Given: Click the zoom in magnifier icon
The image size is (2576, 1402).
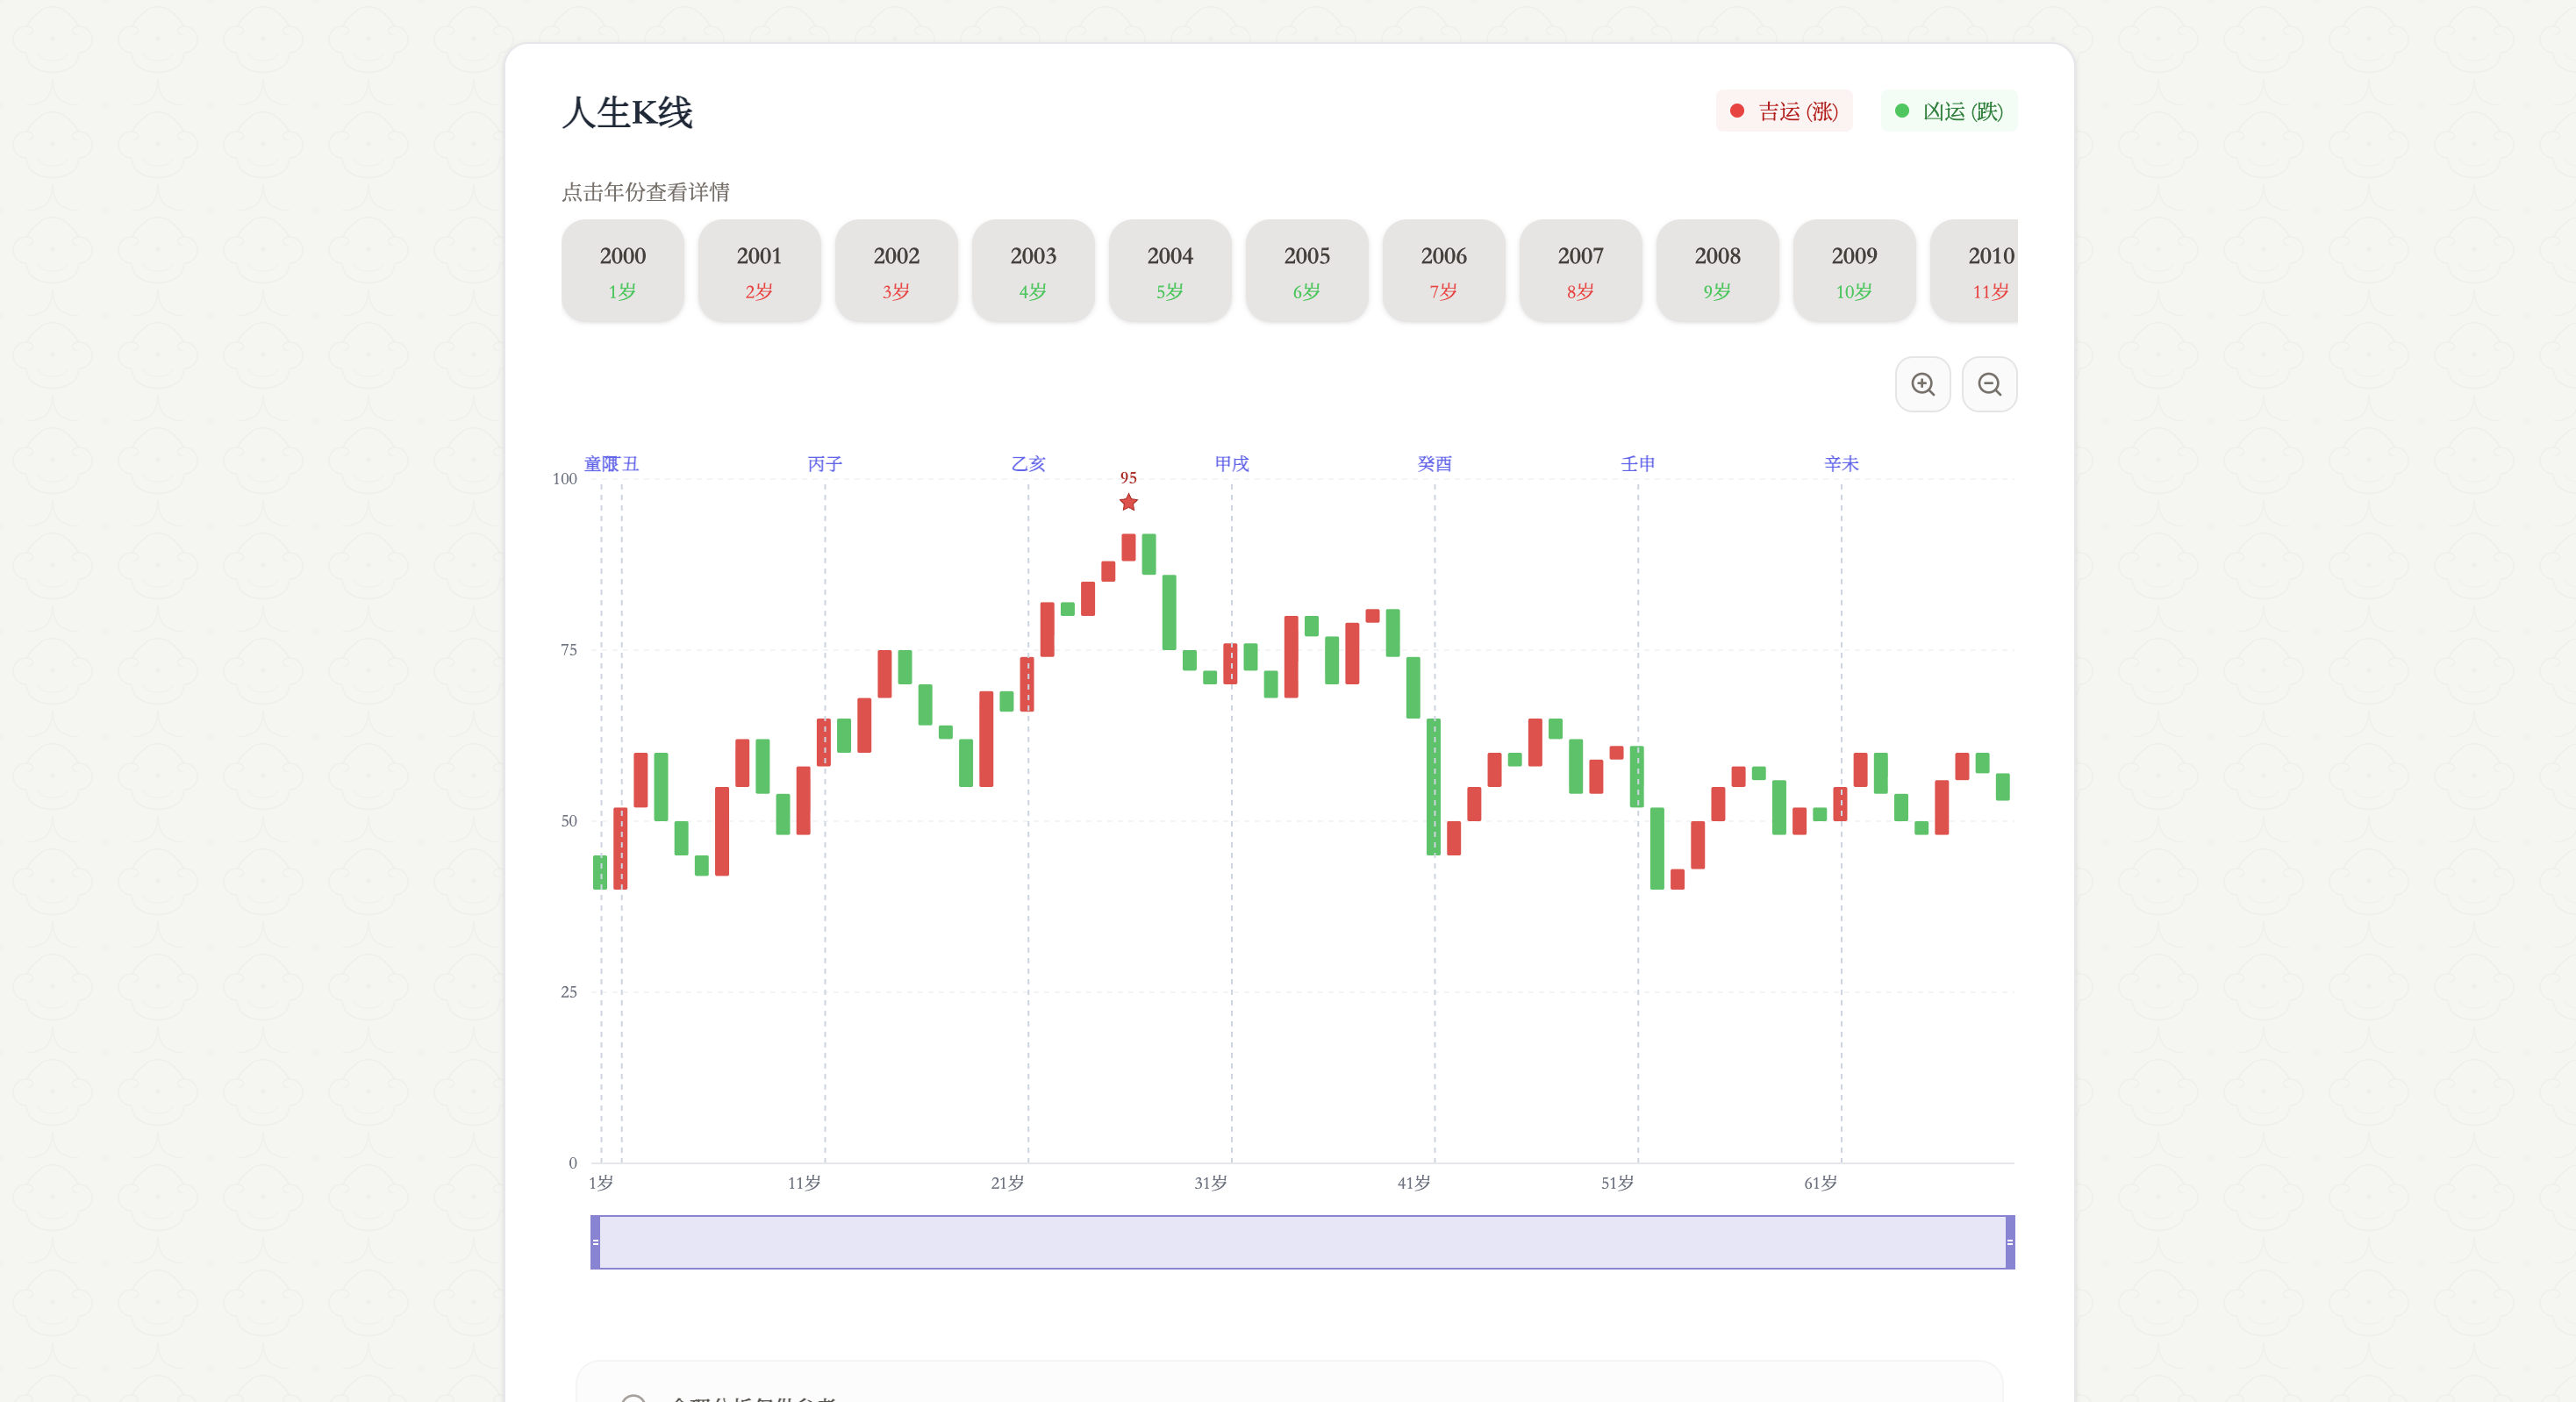Looking at the screenshot, I should coord(1922,384).
